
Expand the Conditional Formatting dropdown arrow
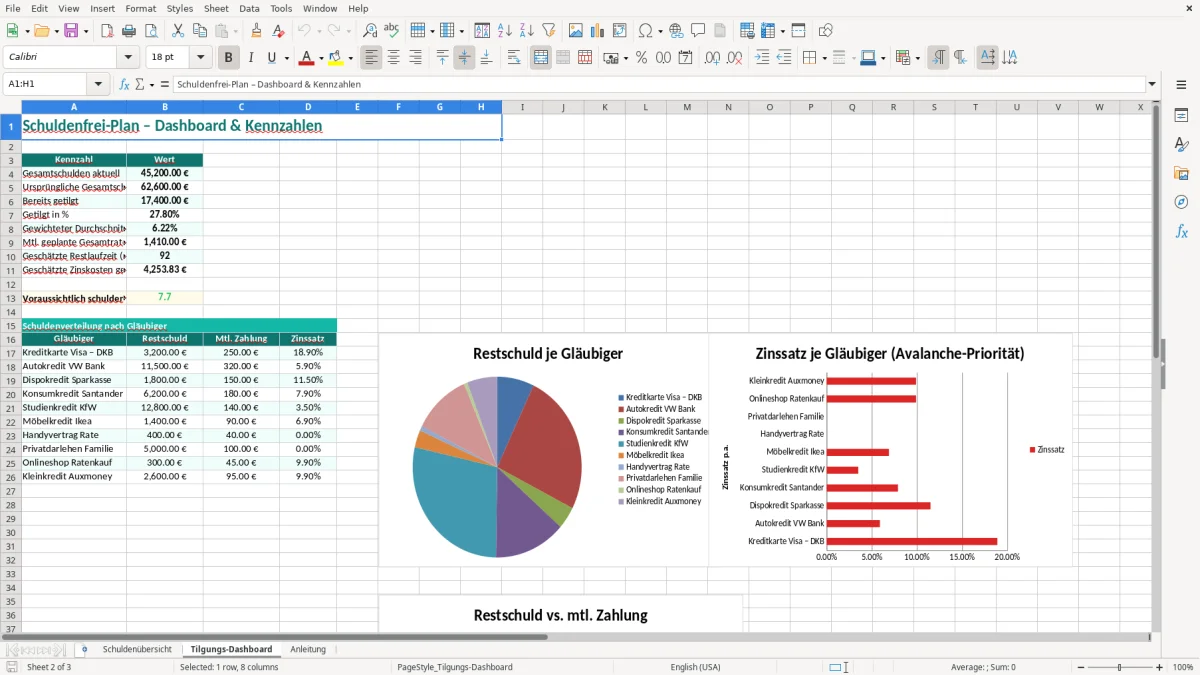coord(918,58)
